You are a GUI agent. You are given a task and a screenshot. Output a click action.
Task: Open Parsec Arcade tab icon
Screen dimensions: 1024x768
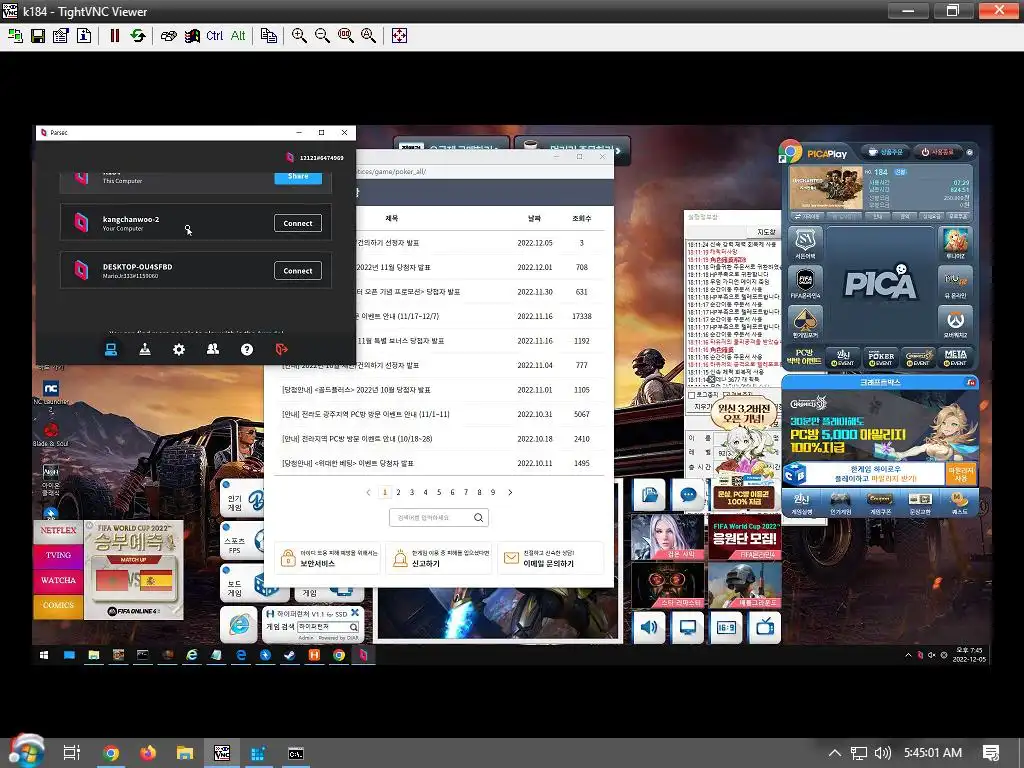[145, 350]
